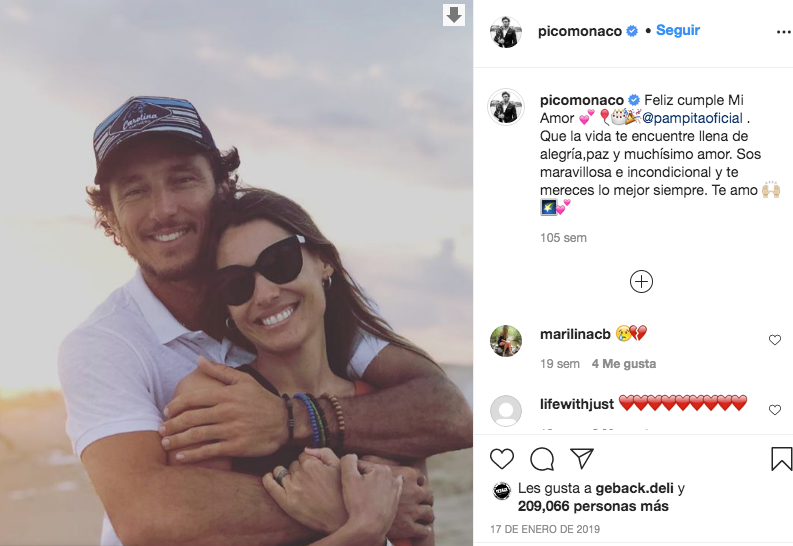Viewport: 793px width, 546px height.
Task: Open the comment bubble icon
Action: 542,459
